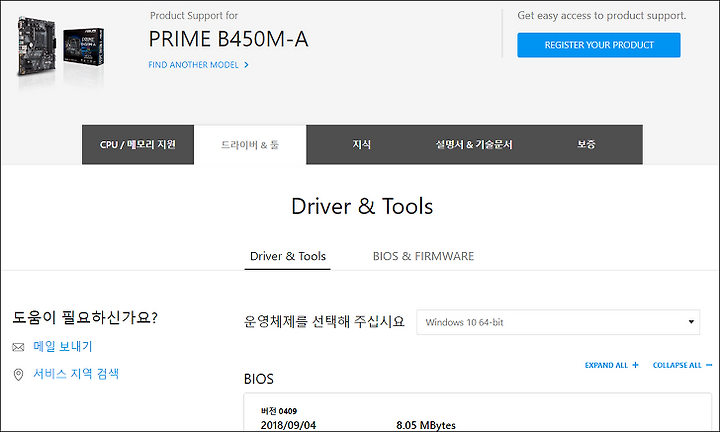Click the 도움이 필요하신가요? heading
Screen dimensions: 720x432
pyautogui.click(x=85, y=317)
